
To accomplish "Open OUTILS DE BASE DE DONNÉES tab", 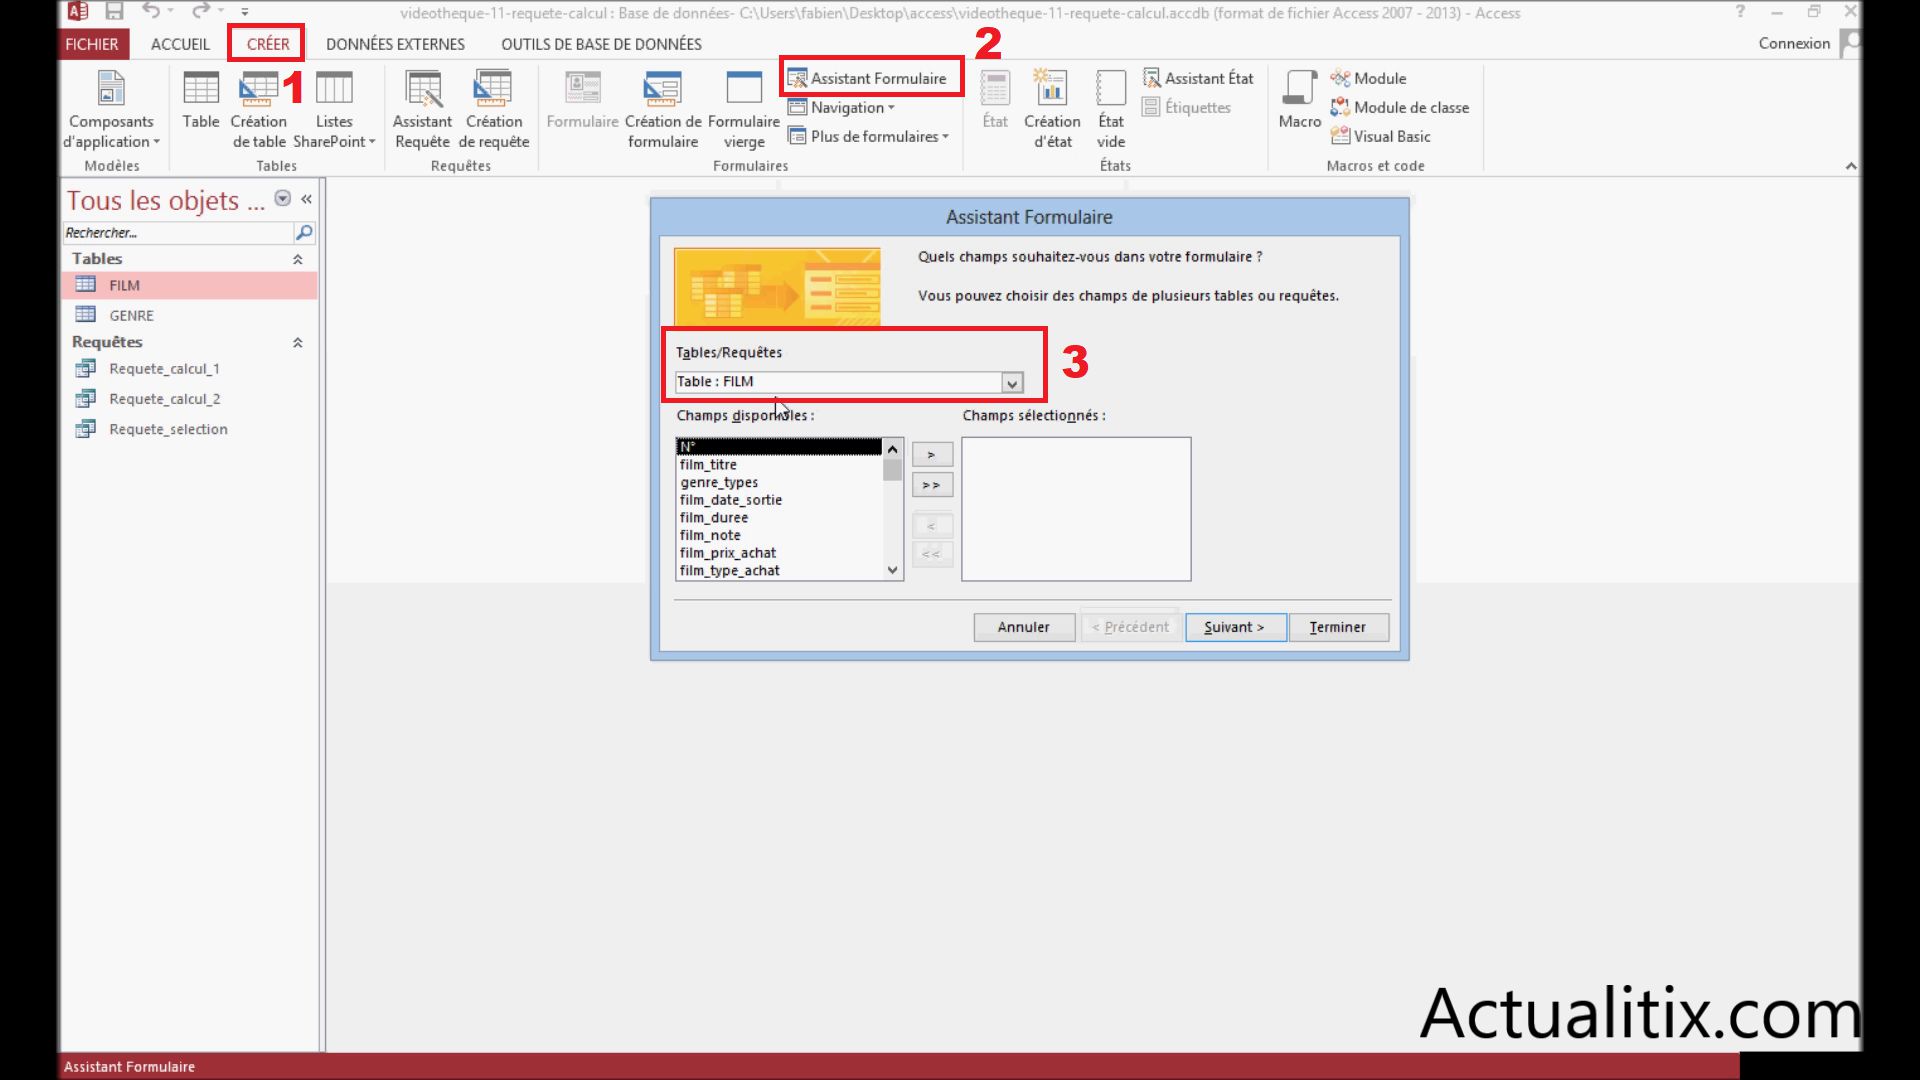I will 601,44.
